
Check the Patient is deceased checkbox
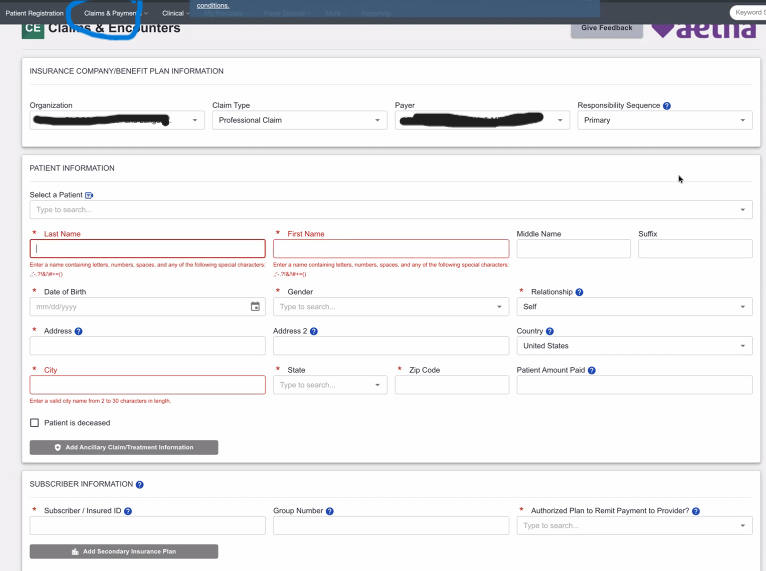click(x=35, y=423)
